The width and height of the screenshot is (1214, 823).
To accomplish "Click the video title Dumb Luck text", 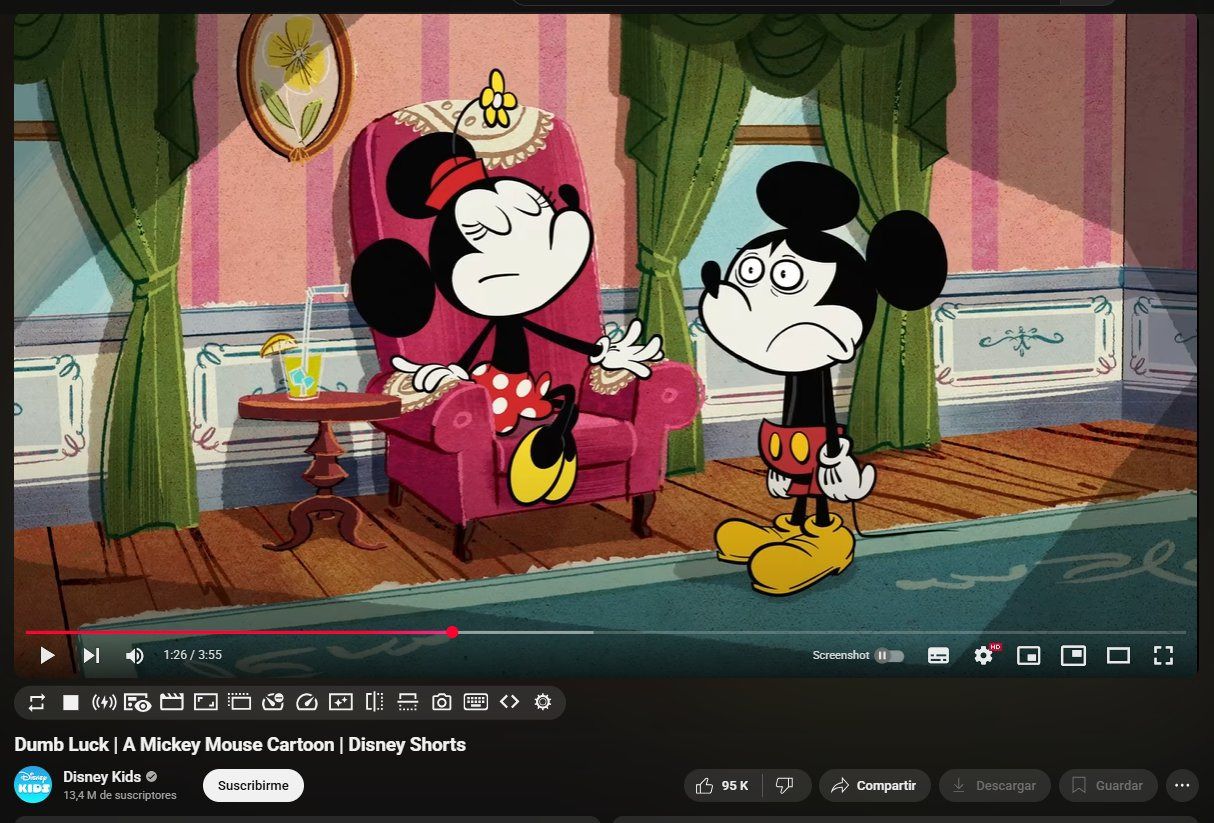I will coord(240,745).
